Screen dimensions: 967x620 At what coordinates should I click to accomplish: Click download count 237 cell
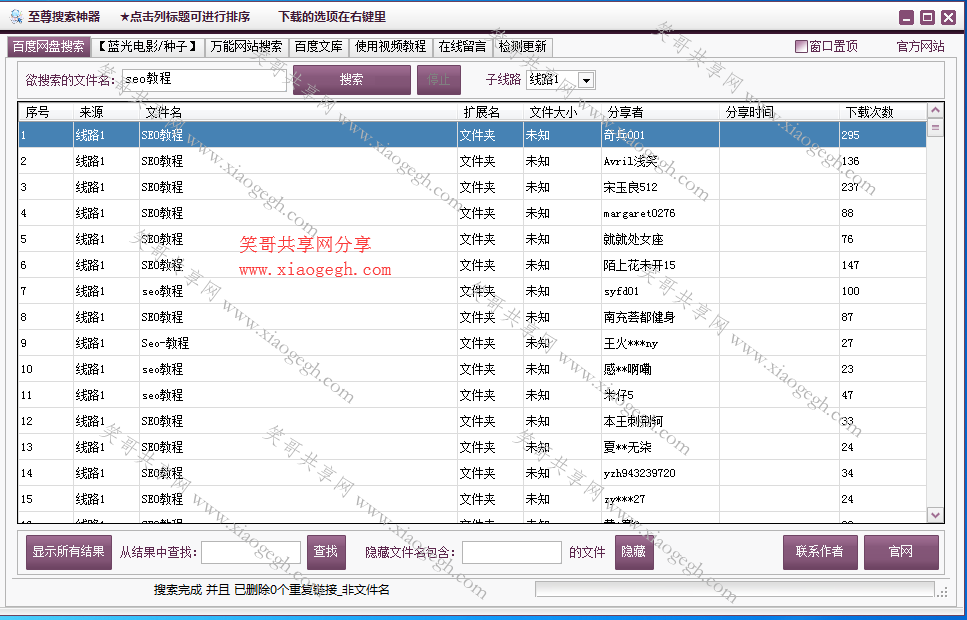850,187
